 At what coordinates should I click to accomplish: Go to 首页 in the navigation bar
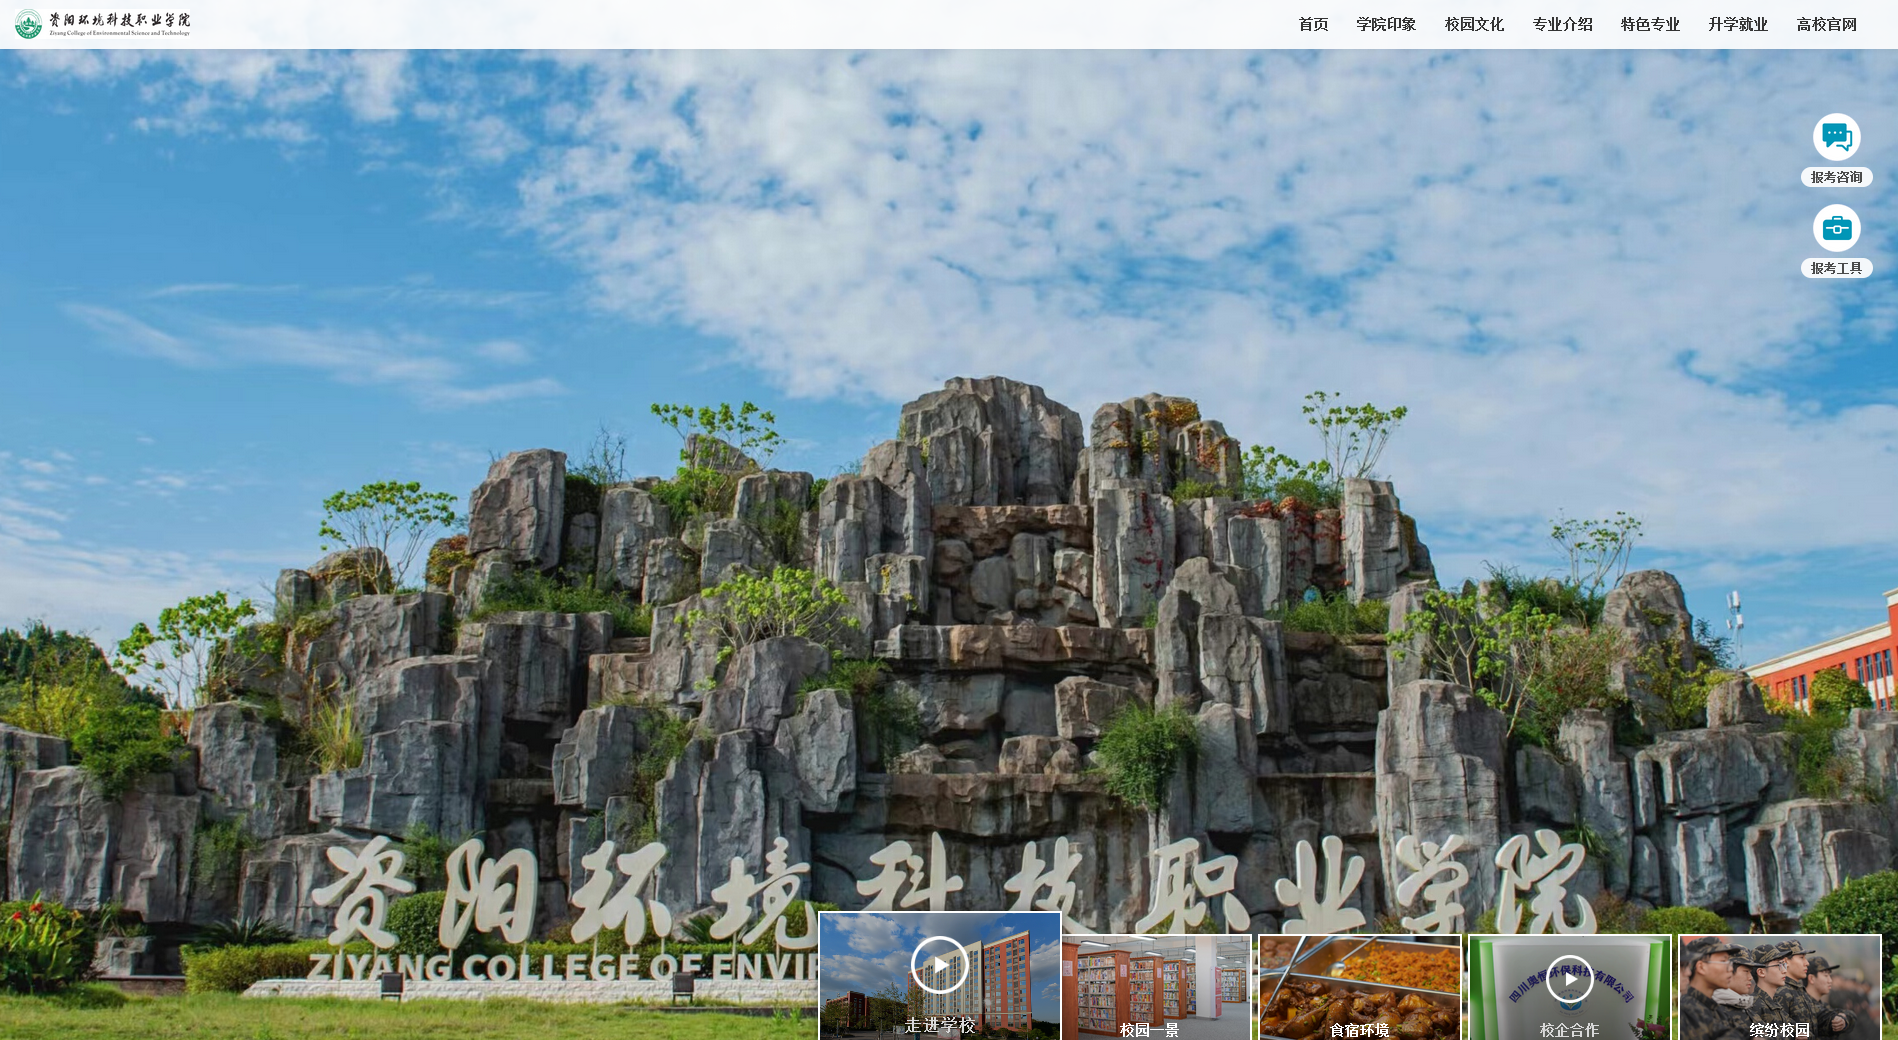[x=1313, y=24]
